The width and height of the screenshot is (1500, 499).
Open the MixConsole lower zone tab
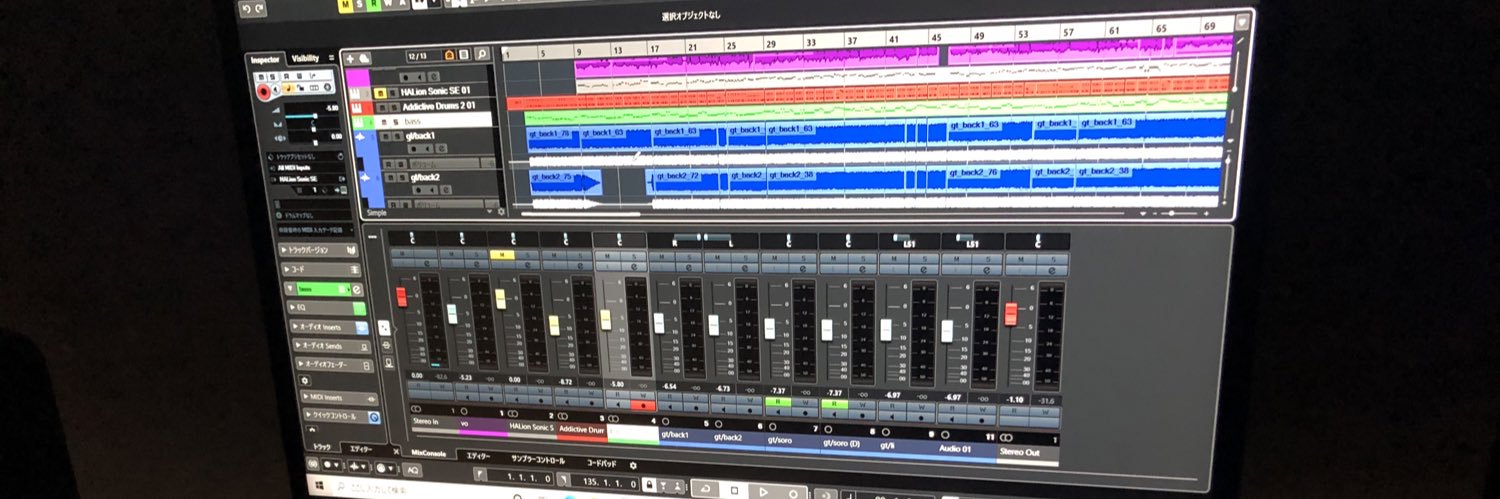pyautogui.click(x=431, y=452)
